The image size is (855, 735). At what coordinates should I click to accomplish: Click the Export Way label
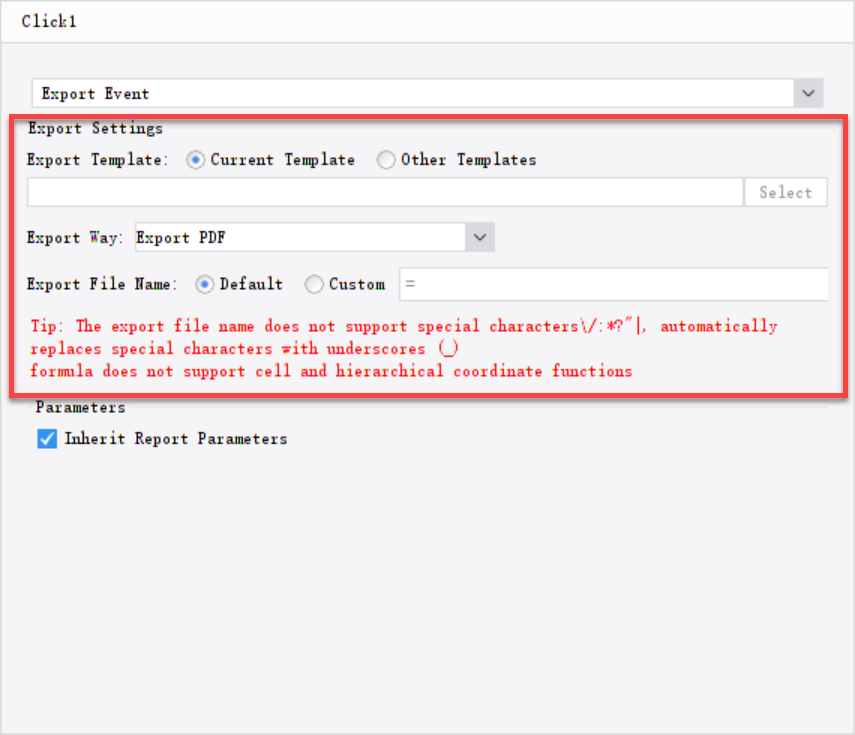point(75,238)
